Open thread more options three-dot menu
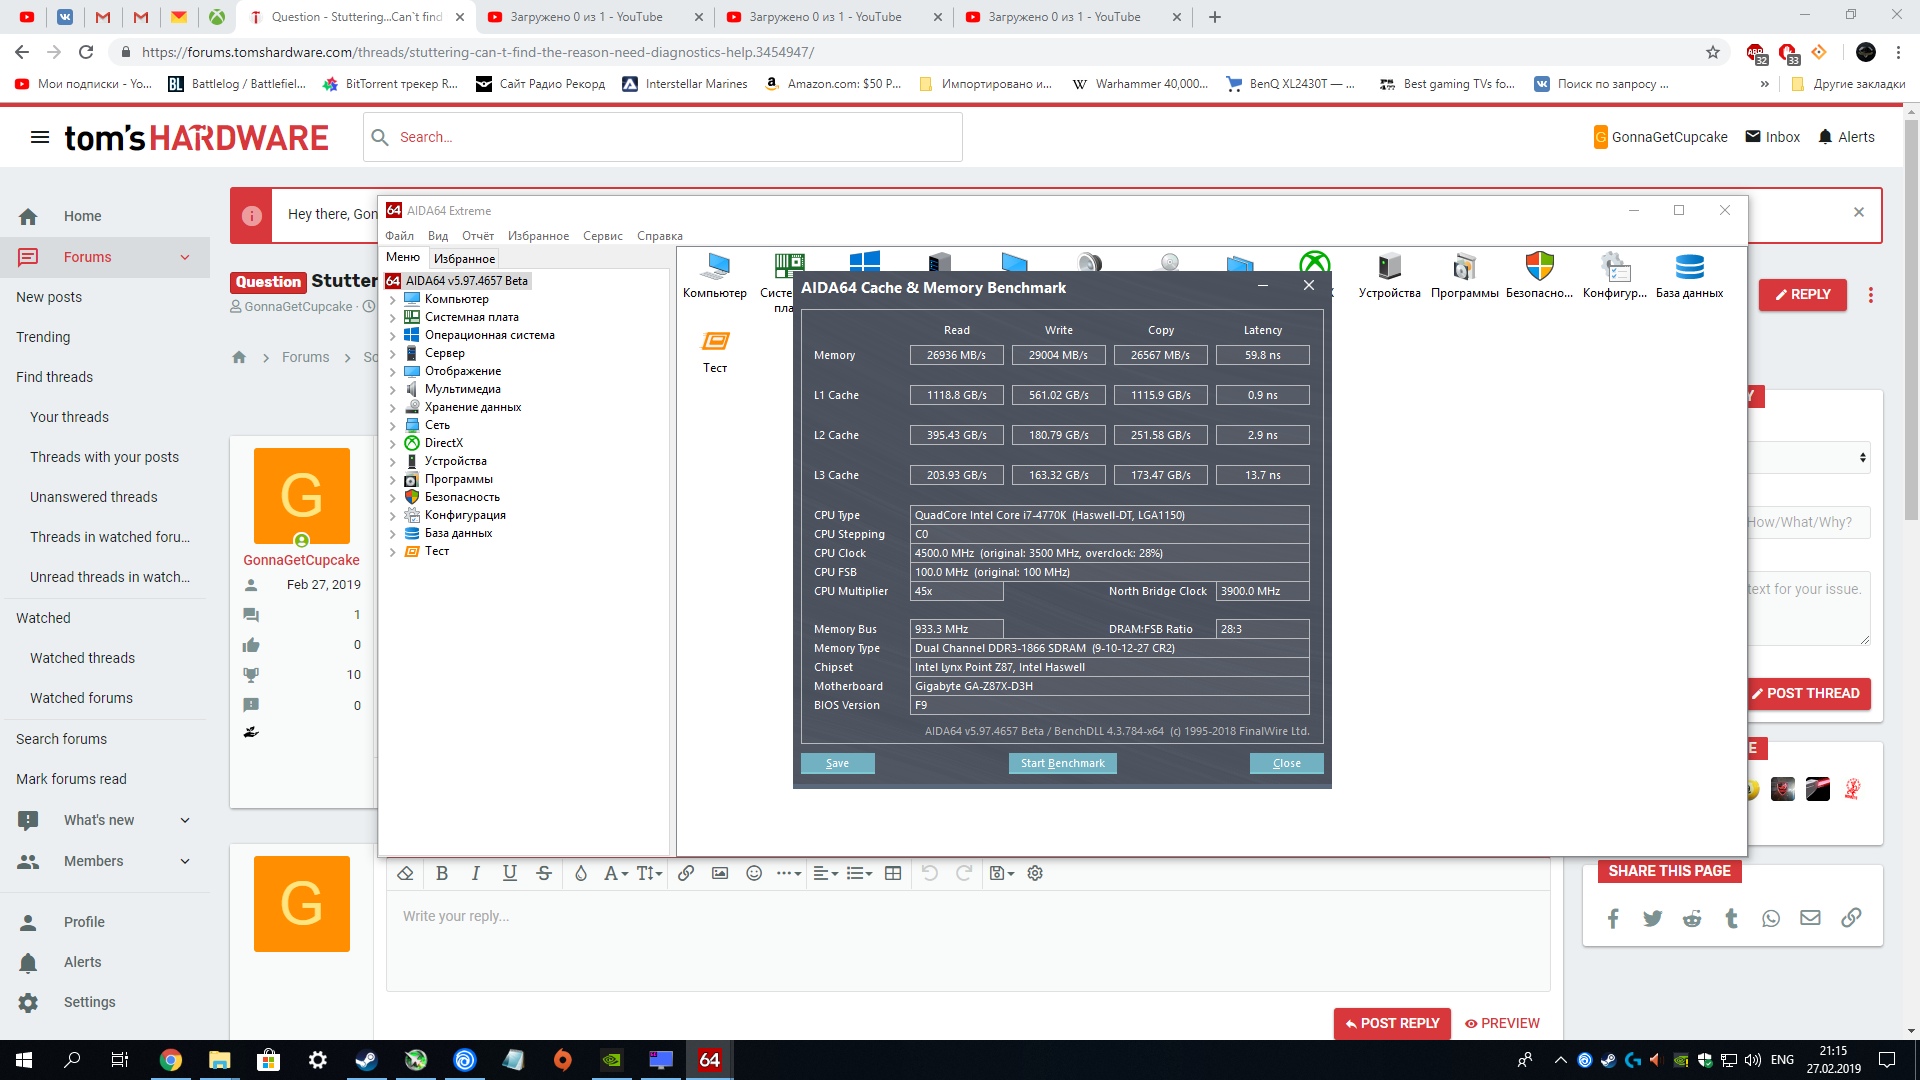This screenshot has height=1080, width=1920. 1871,295
